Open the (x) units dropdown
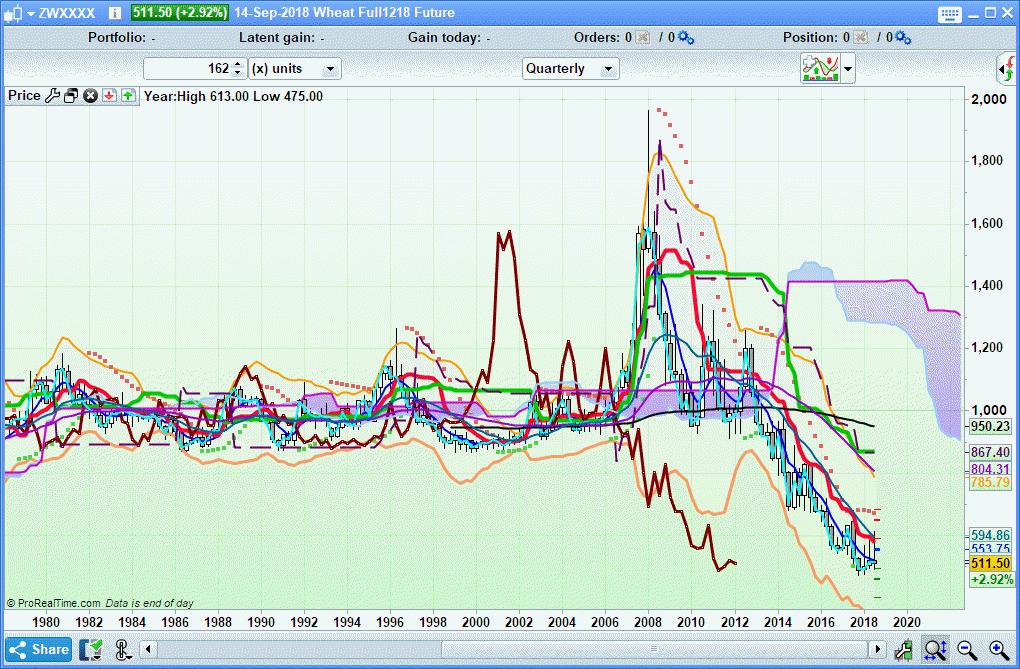The height and width of the screenshot is (669, 1020). pos(330,69)
